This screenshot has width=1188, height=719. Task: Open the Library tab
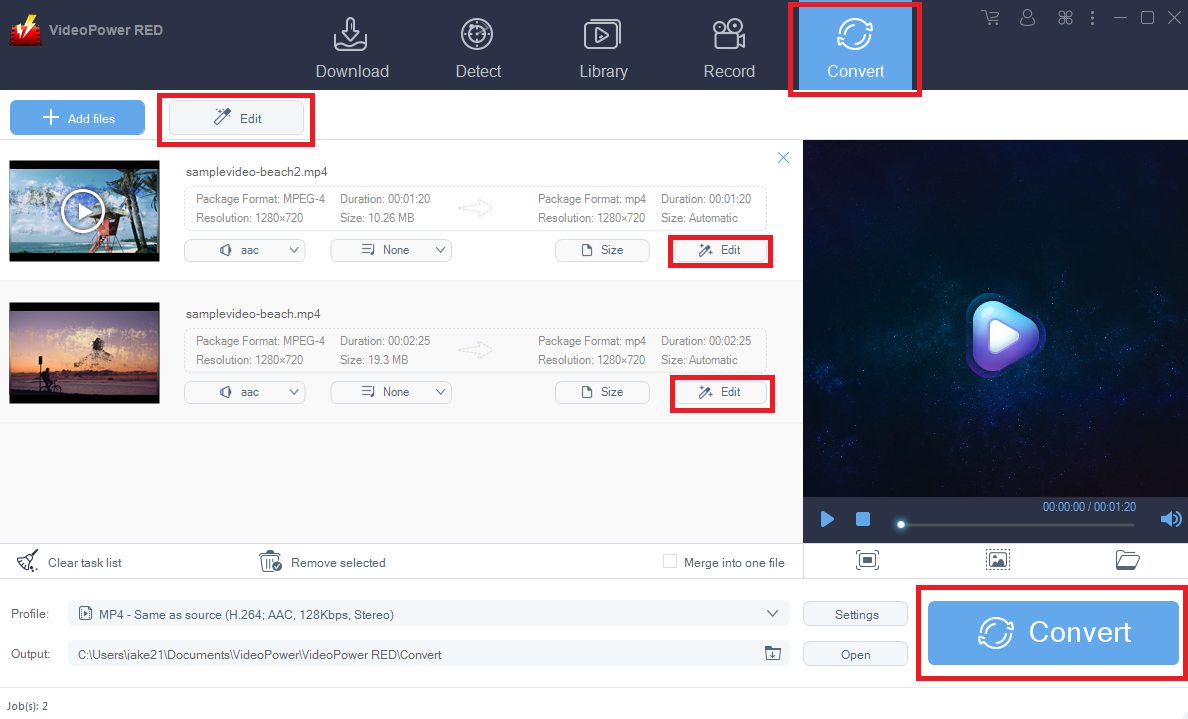(x=603, y=48)
